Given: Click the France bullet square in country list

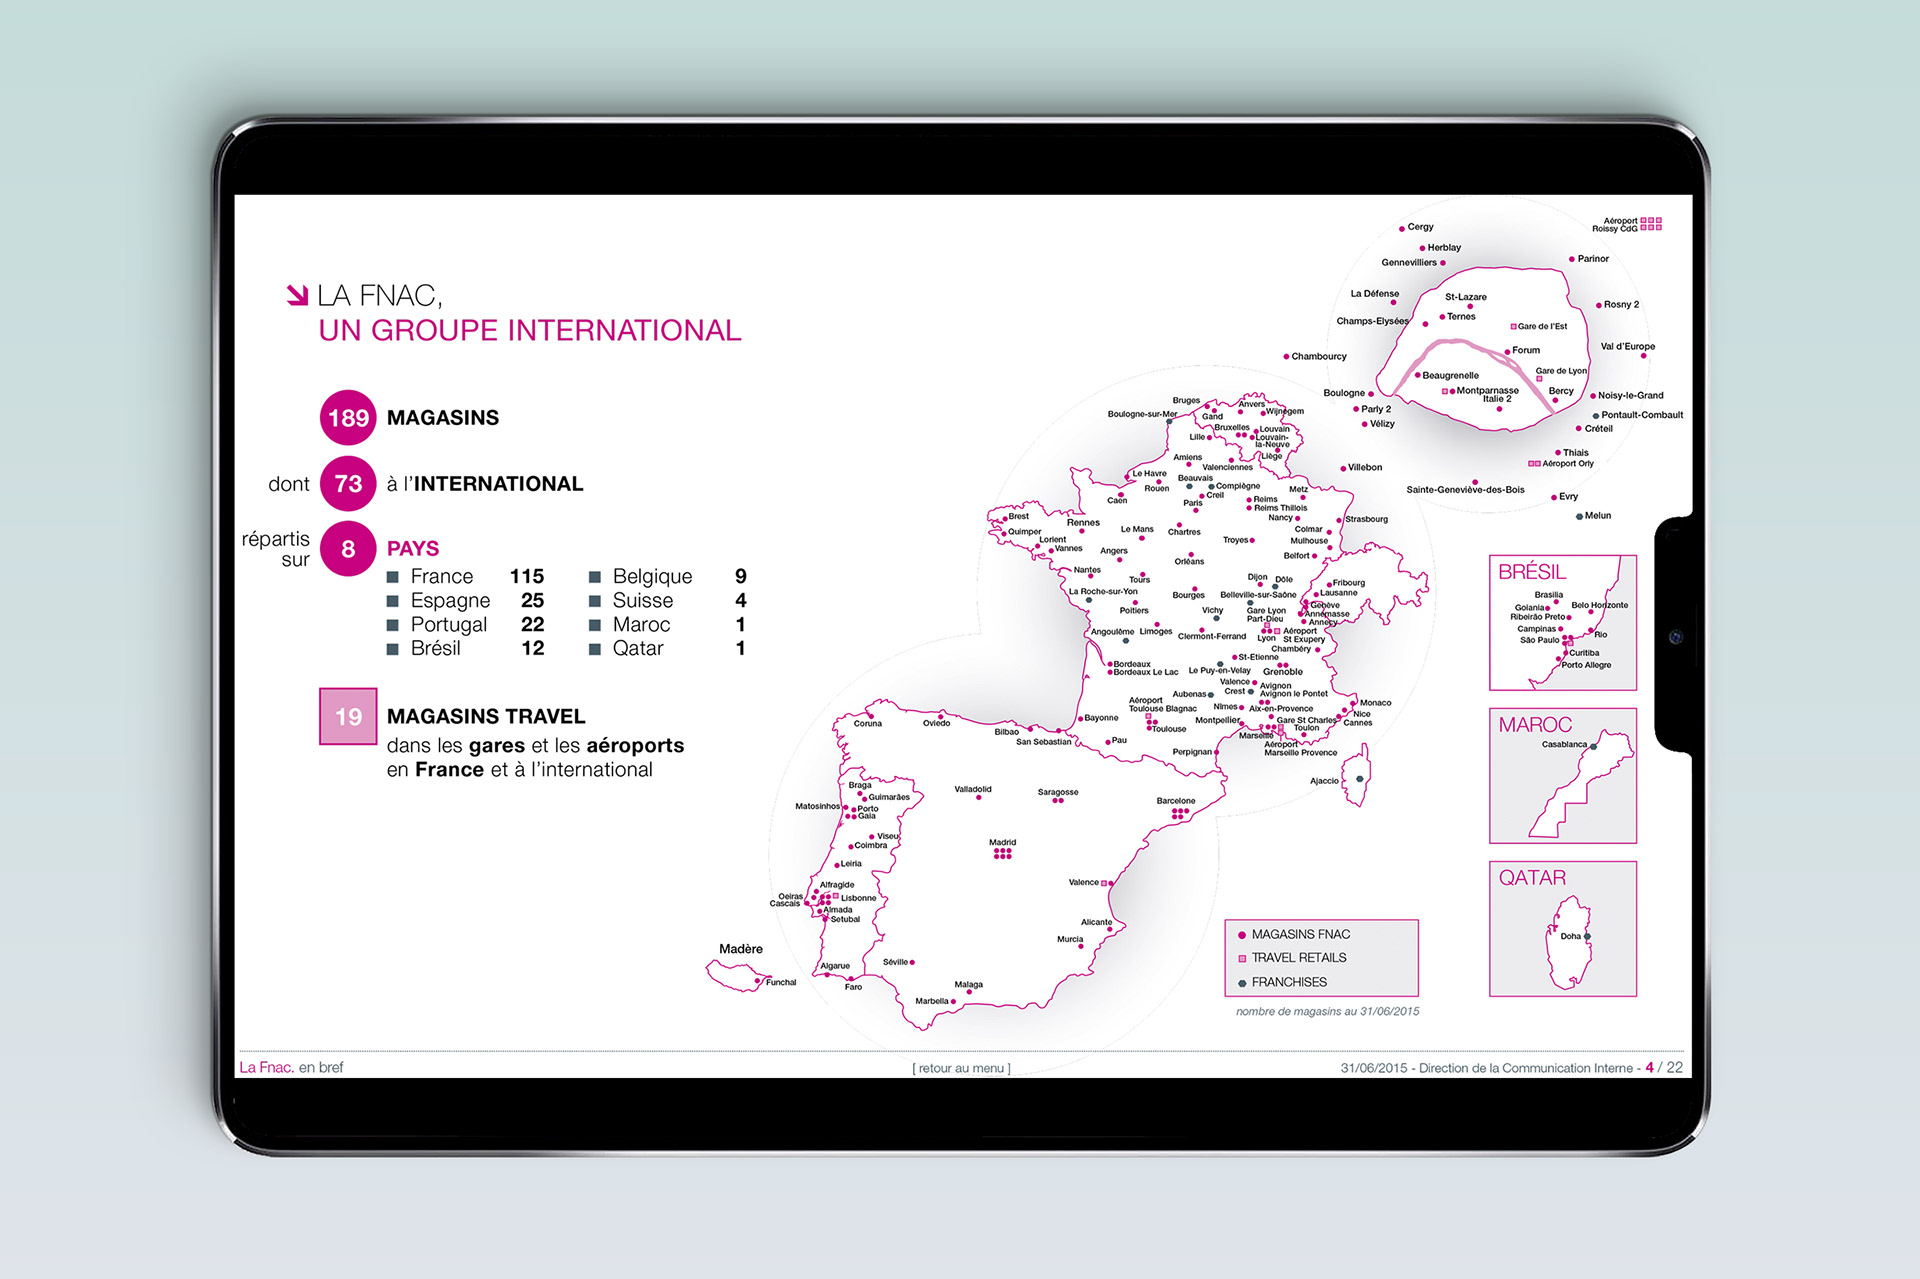Looking at the screenshot, I should point(393,577).
